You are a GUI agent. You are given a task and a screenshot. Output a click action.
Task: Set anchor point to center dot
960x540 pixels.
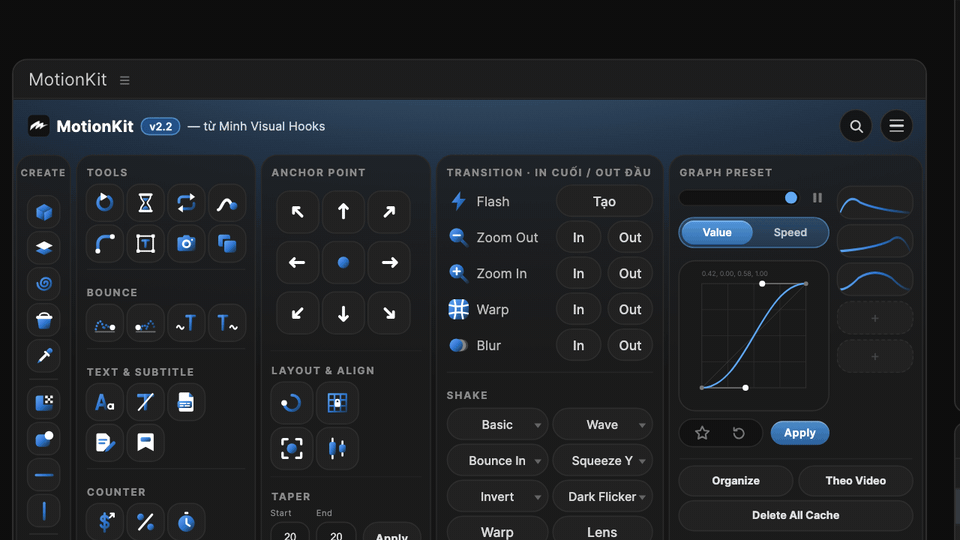click(x=343, y=263)
